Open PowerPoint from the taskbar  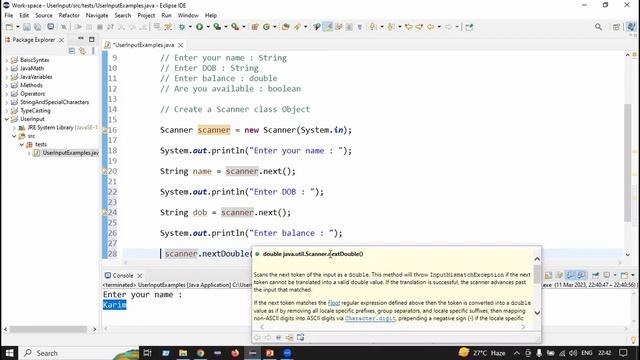[x=270, y=353]
